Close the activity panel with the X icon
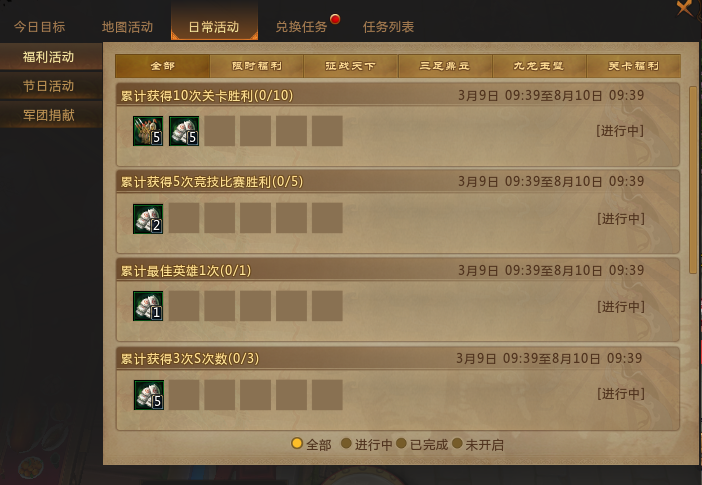 686,8
